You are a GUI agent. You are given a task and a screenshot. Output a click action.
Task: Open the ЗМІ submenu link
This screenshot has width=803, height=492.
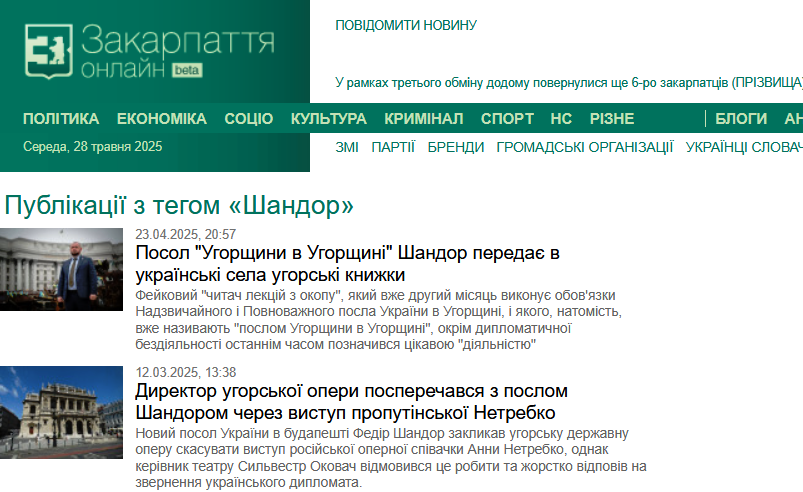pos(347,147)
